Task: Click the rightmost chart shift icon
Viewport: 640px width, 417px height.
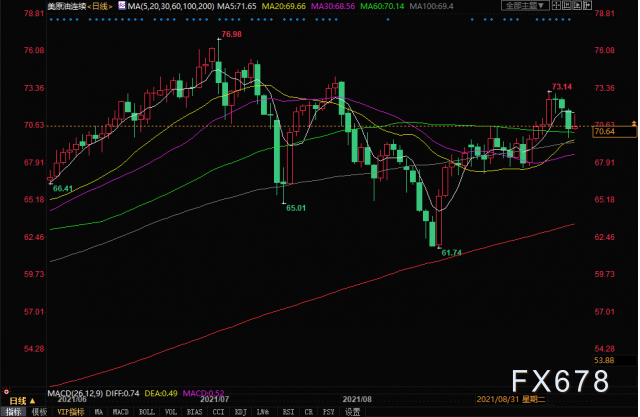Action: [587, 5]
